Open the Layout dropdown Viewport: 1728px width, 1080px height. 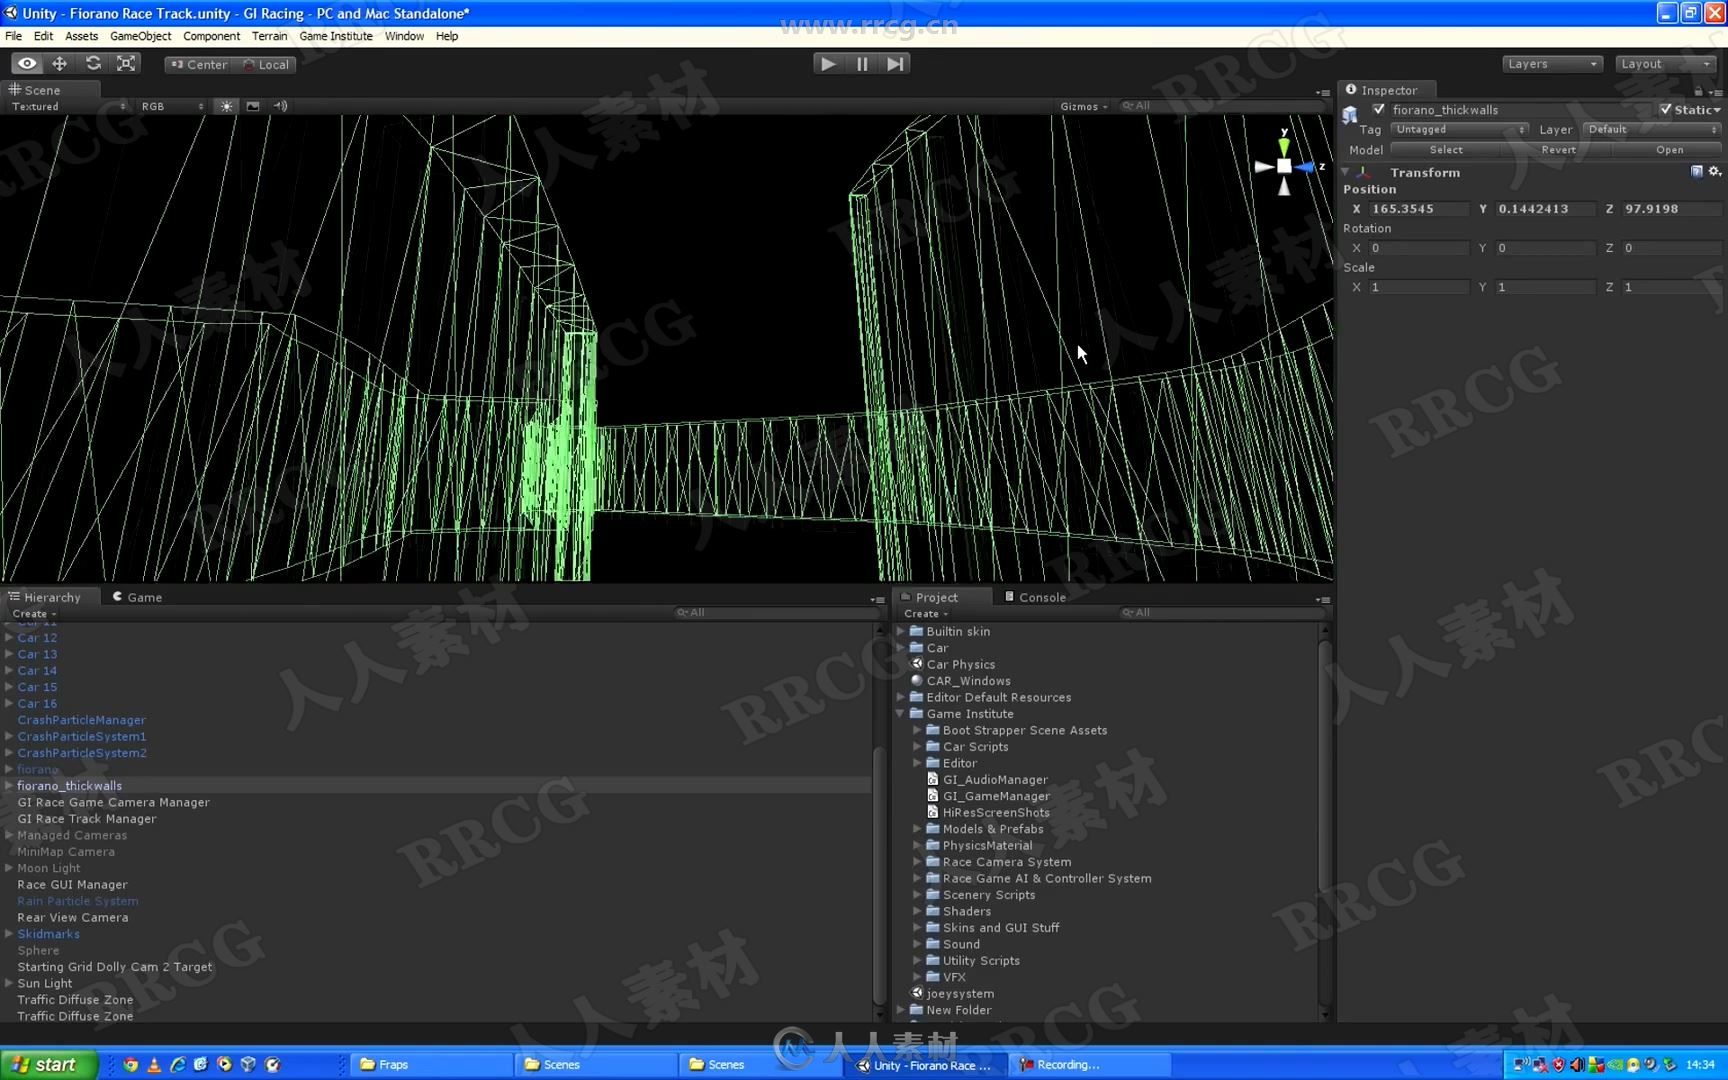coord(1666,64)
